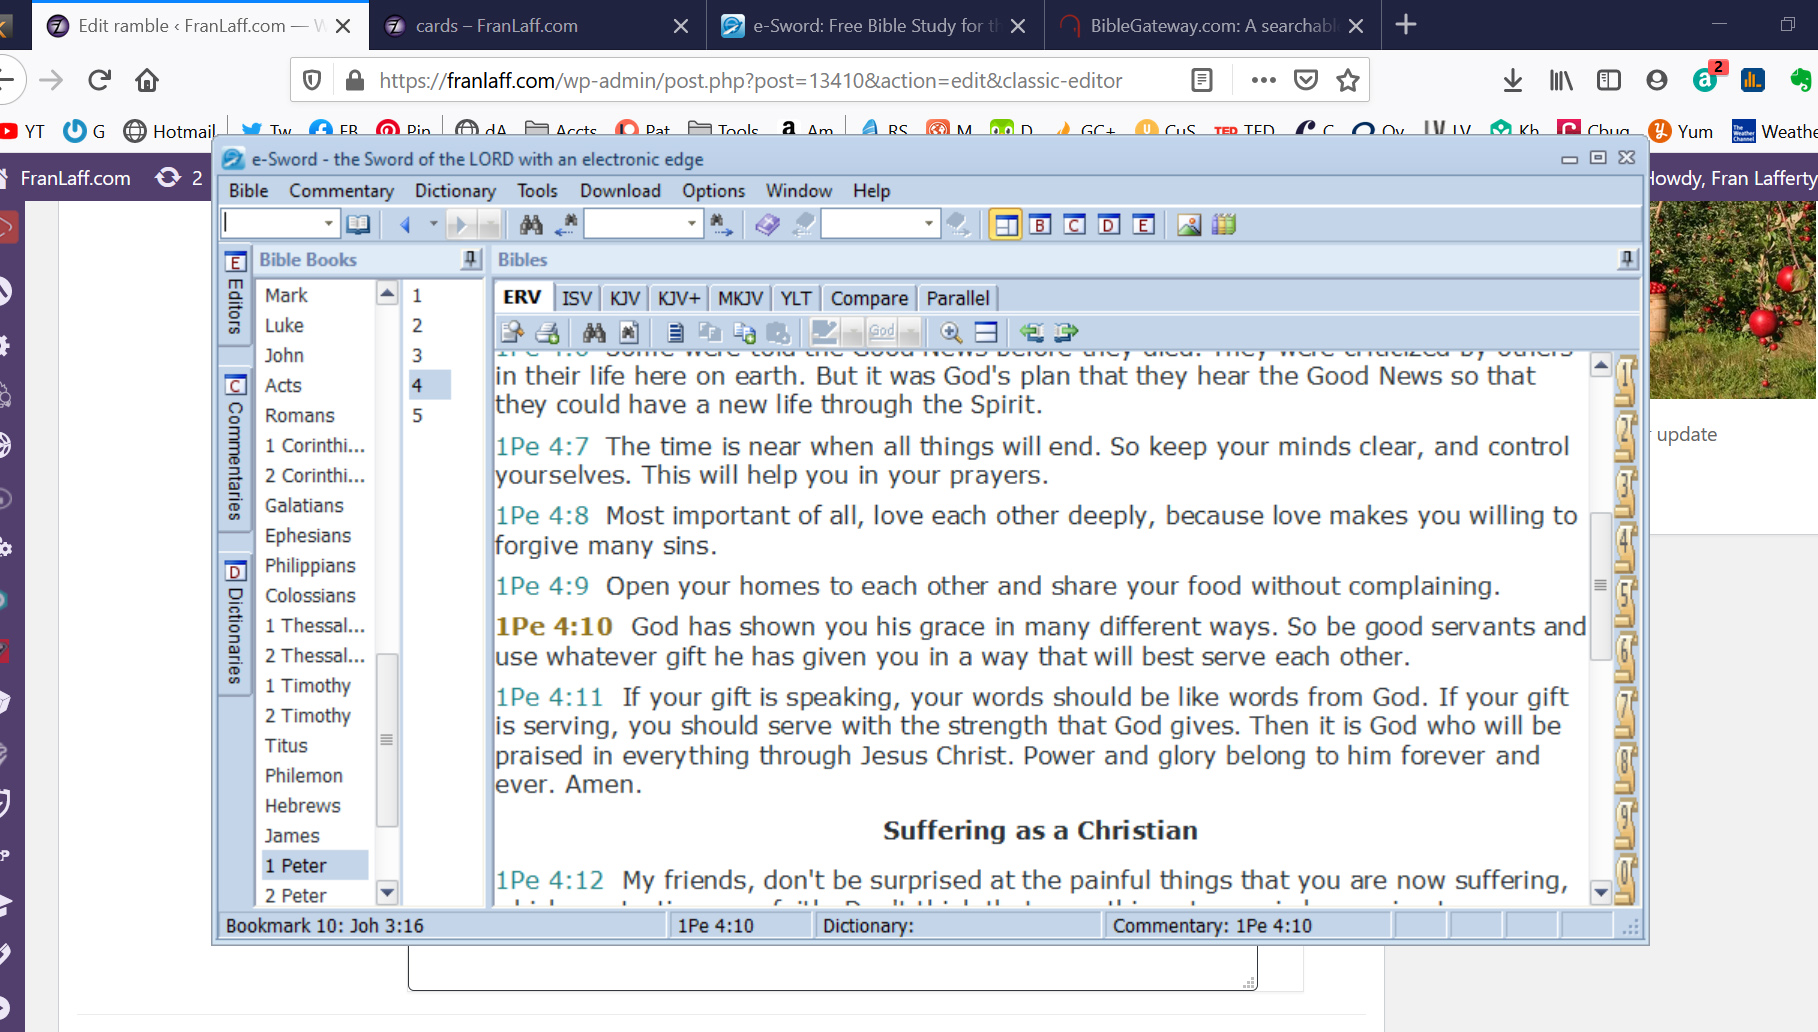Open the search phrase combo box dropdown
The width and height of the screenshot is (1818, 1032).
tap(690, 224)
